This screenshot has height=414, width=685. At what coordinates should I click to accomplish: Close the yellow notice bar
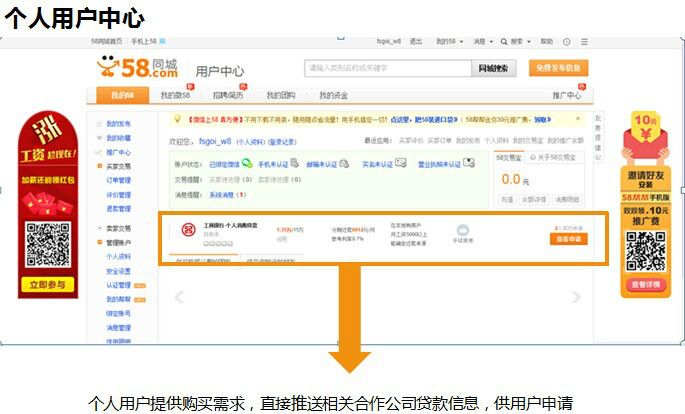pyautogui.click(x=578, y=118)
